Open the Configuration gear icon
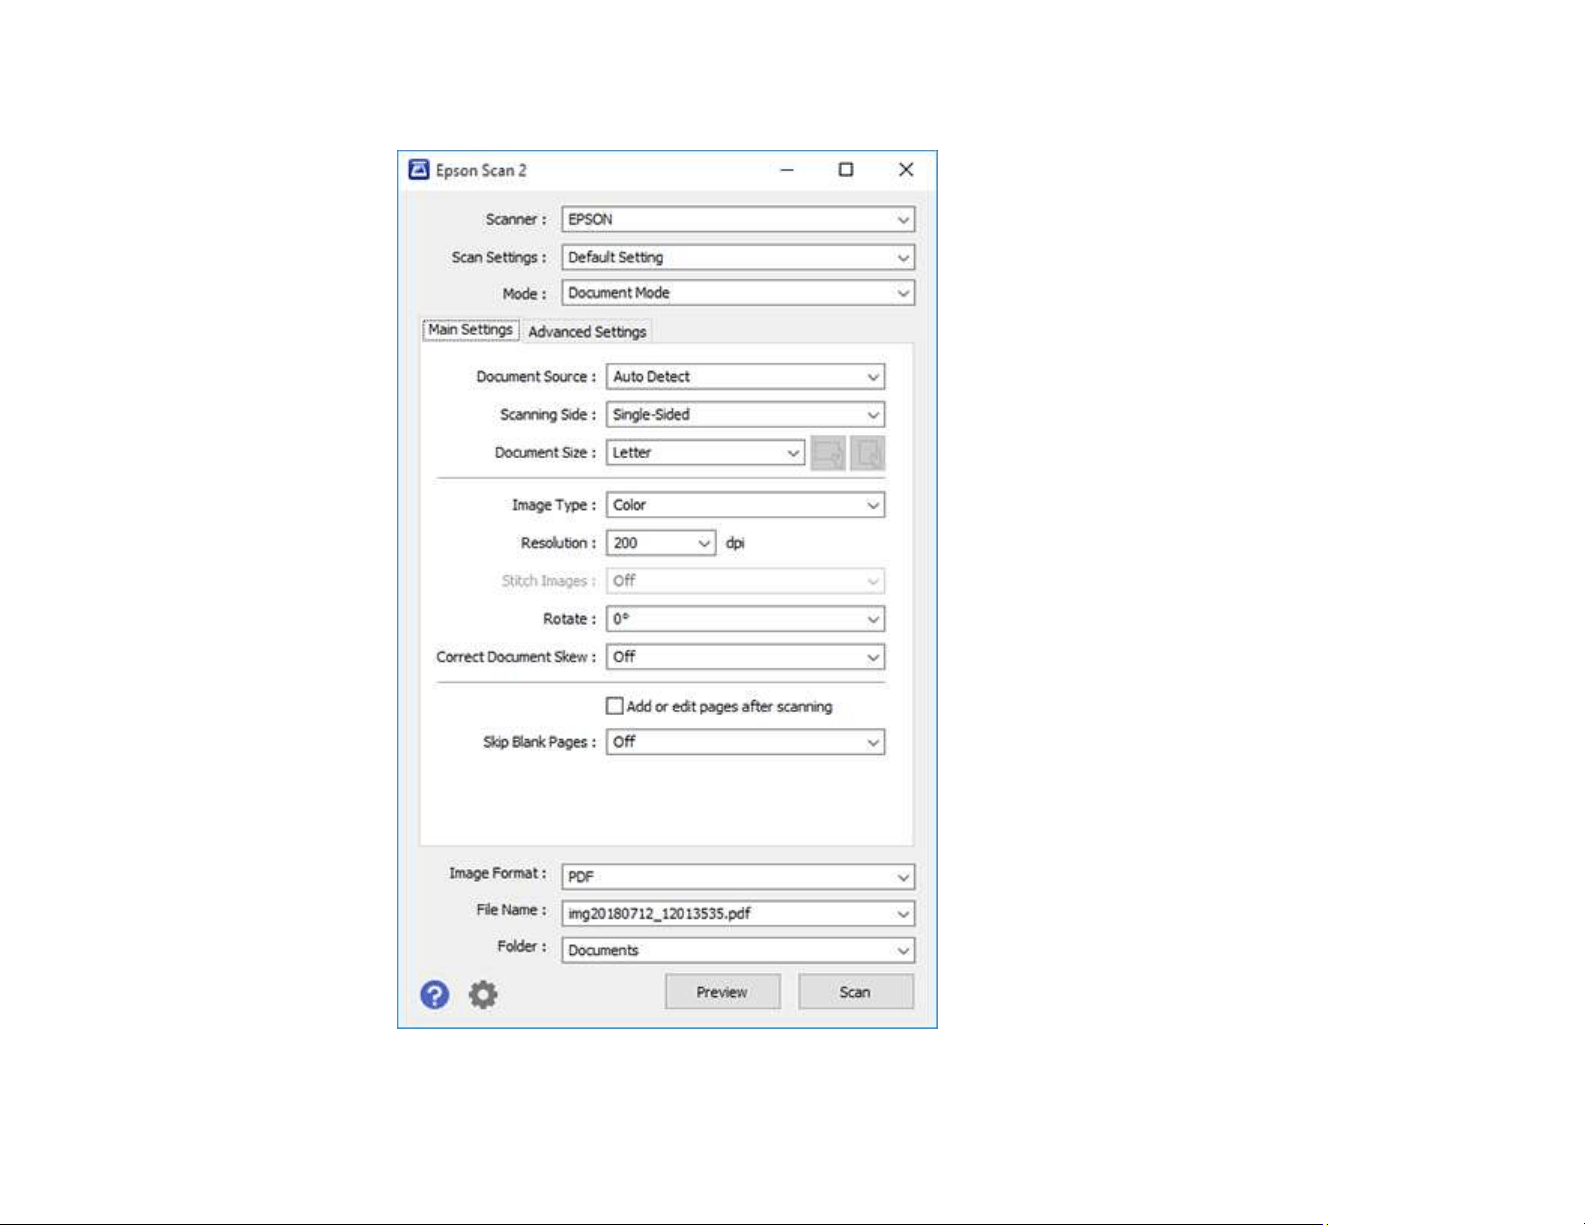 coord(483,994)
